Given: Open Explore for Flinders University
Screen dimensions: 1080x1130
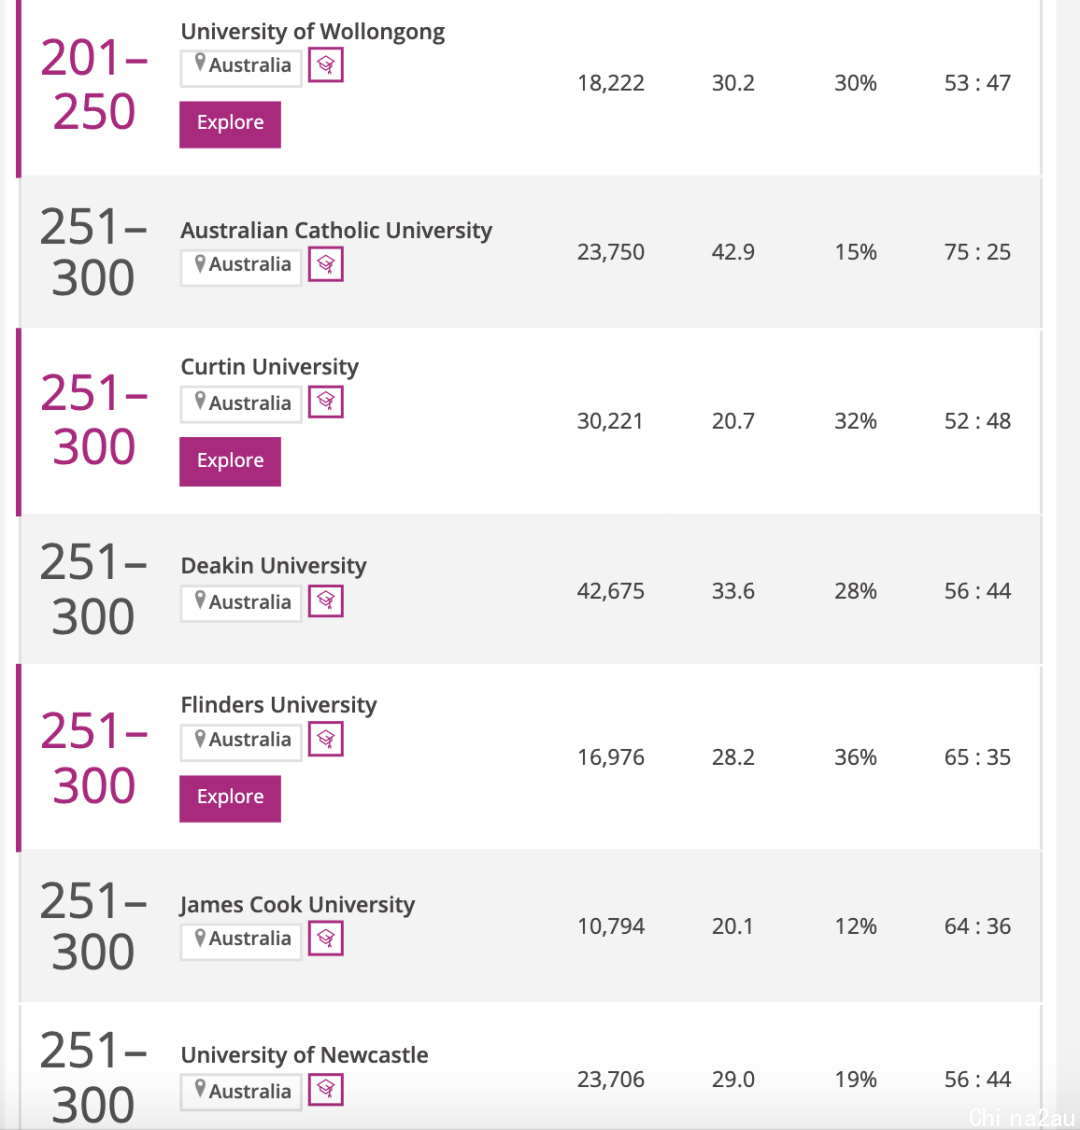Looking at the screenshot, I should tap(230, 798).
